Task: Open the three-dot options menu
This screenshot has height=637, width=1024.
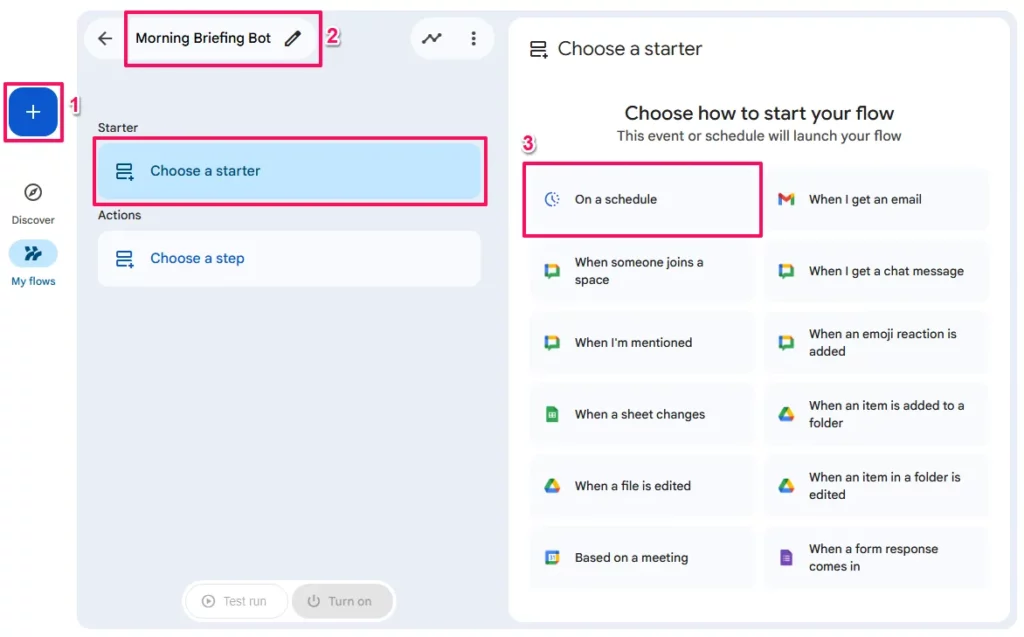Action: (473, 37)
